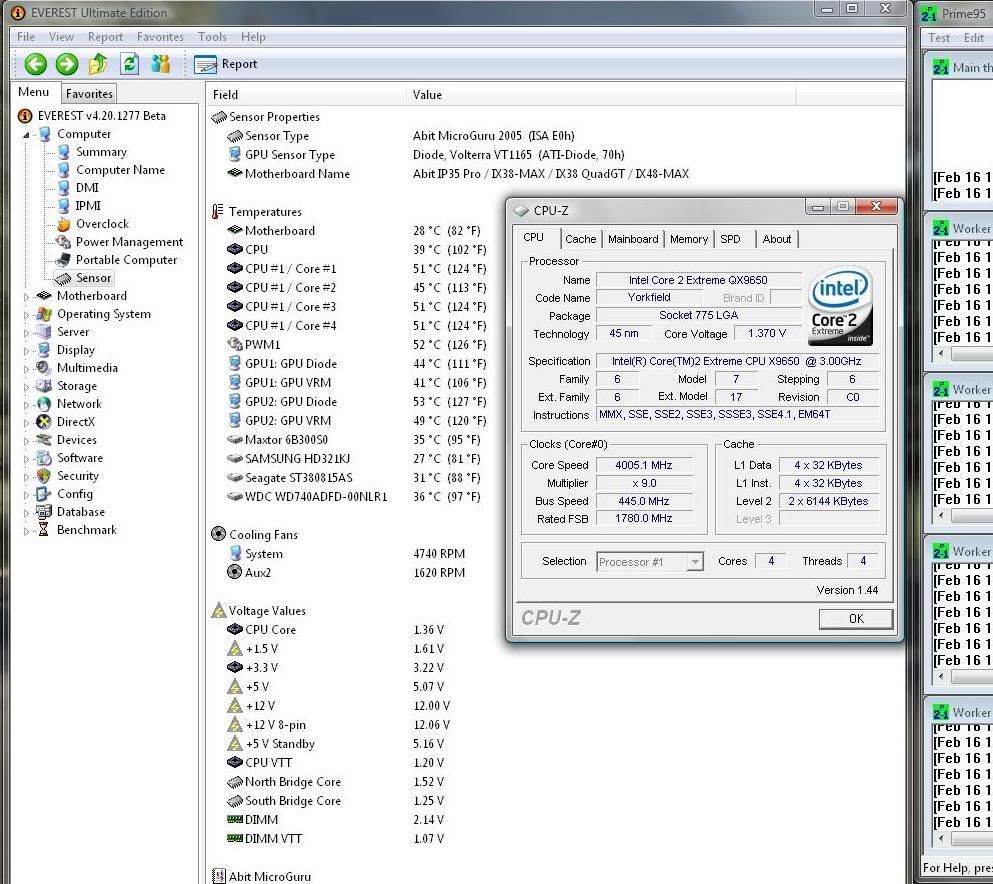Open the View menu in EVEREST
Viewport: 993px width, 884px height.
[61, 37]
